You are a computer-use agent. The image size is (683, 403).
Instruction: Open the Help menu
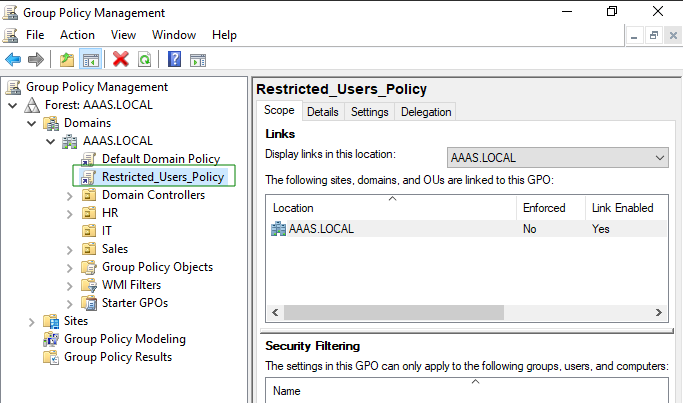pyautogui.click(x=224, y=35)
